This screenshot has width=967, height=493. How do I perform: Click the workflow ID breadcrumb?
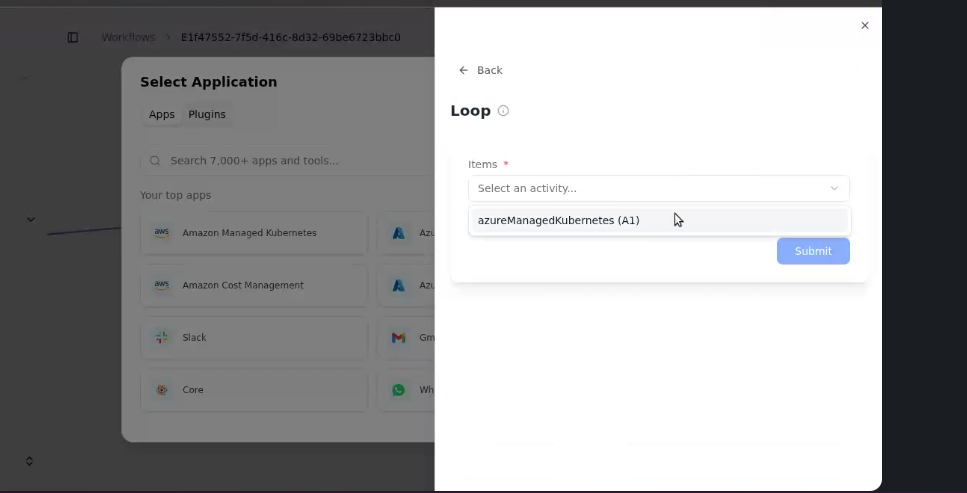click(x=290, y=38)
